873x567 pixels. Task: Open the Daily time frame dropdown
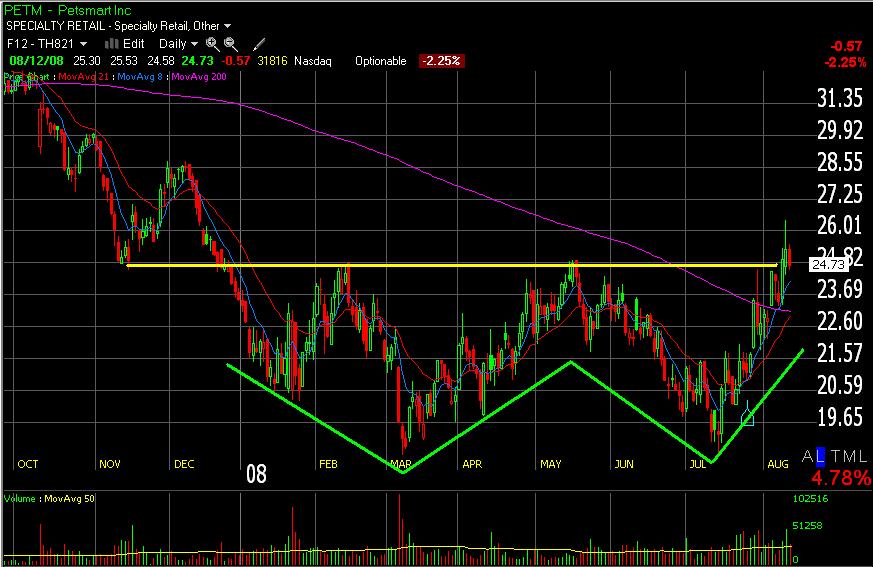(x=178, y=43)
